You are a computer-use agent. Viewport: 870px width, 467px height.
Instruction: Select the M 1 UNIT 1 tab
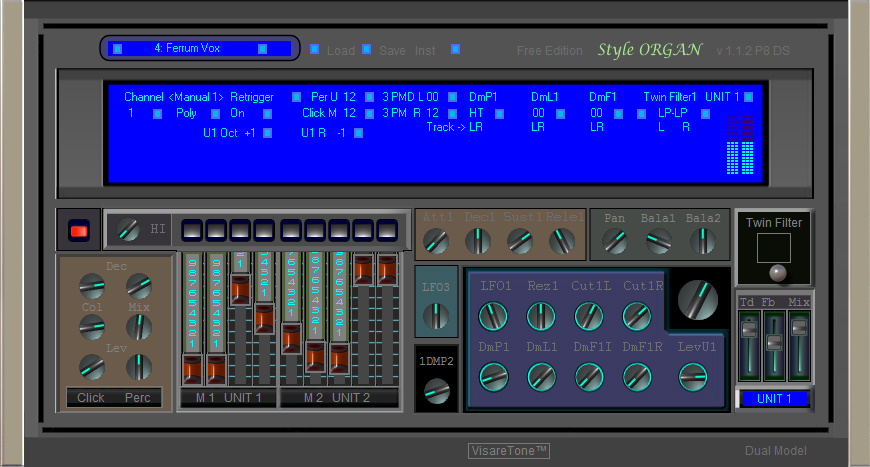[x=228, y=398]
